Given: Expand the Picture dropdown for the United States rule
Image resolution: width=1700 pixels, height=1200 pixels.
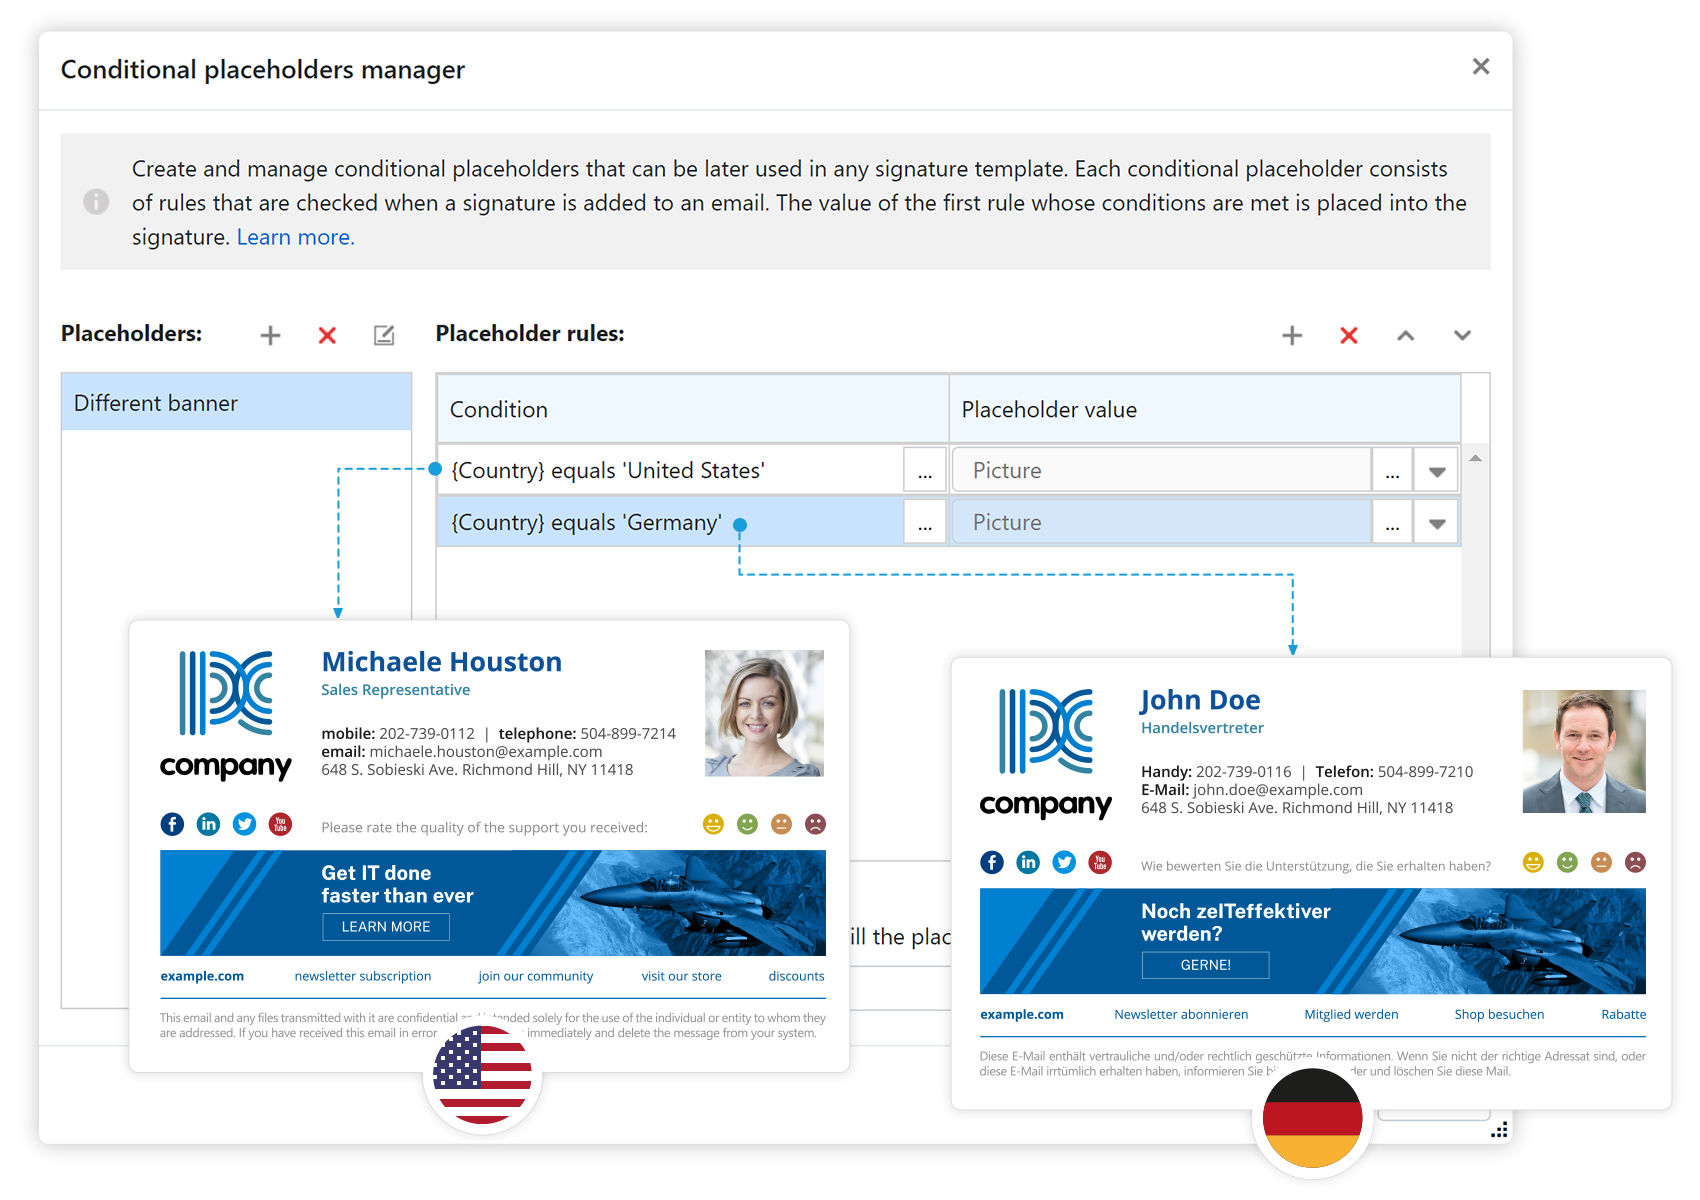Looking at the screenshot, I should [1437, 469].
